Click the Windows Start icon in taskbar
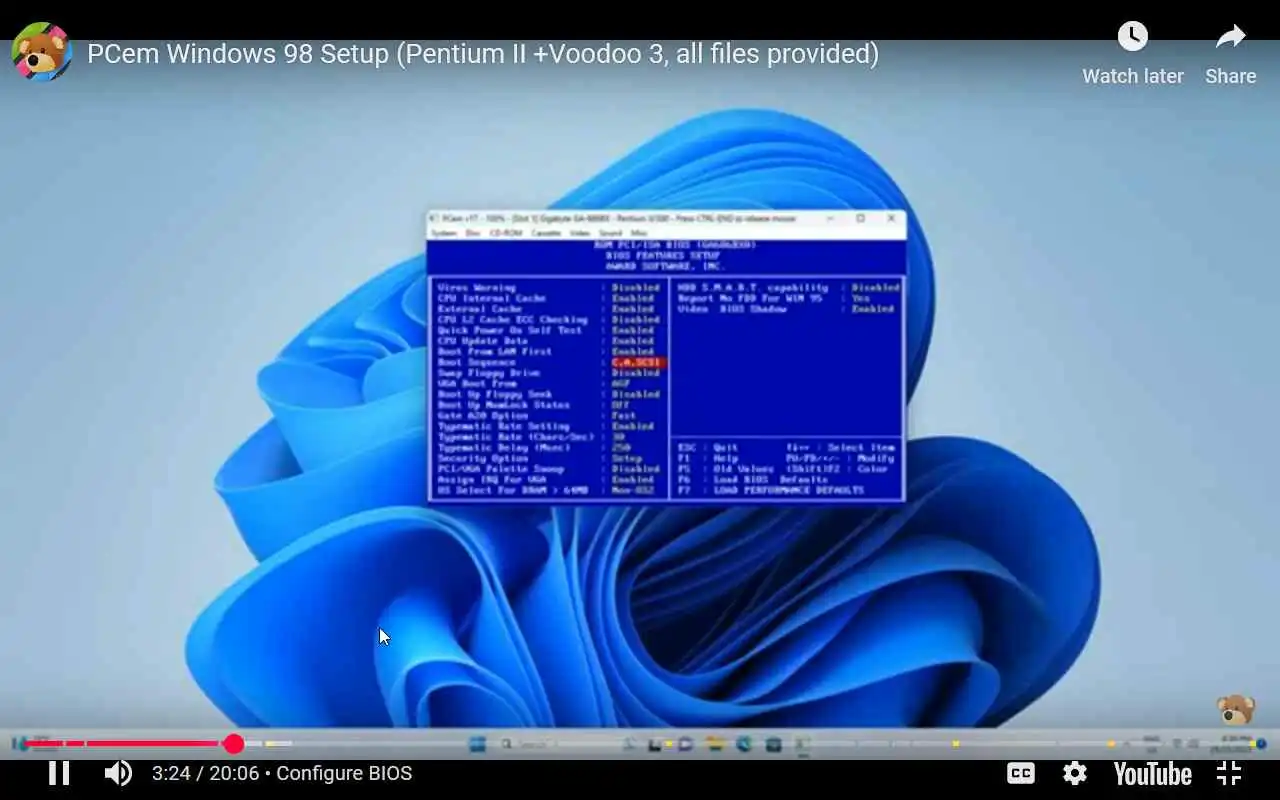Screen dimensions: 1280x800 coord(477,744)
